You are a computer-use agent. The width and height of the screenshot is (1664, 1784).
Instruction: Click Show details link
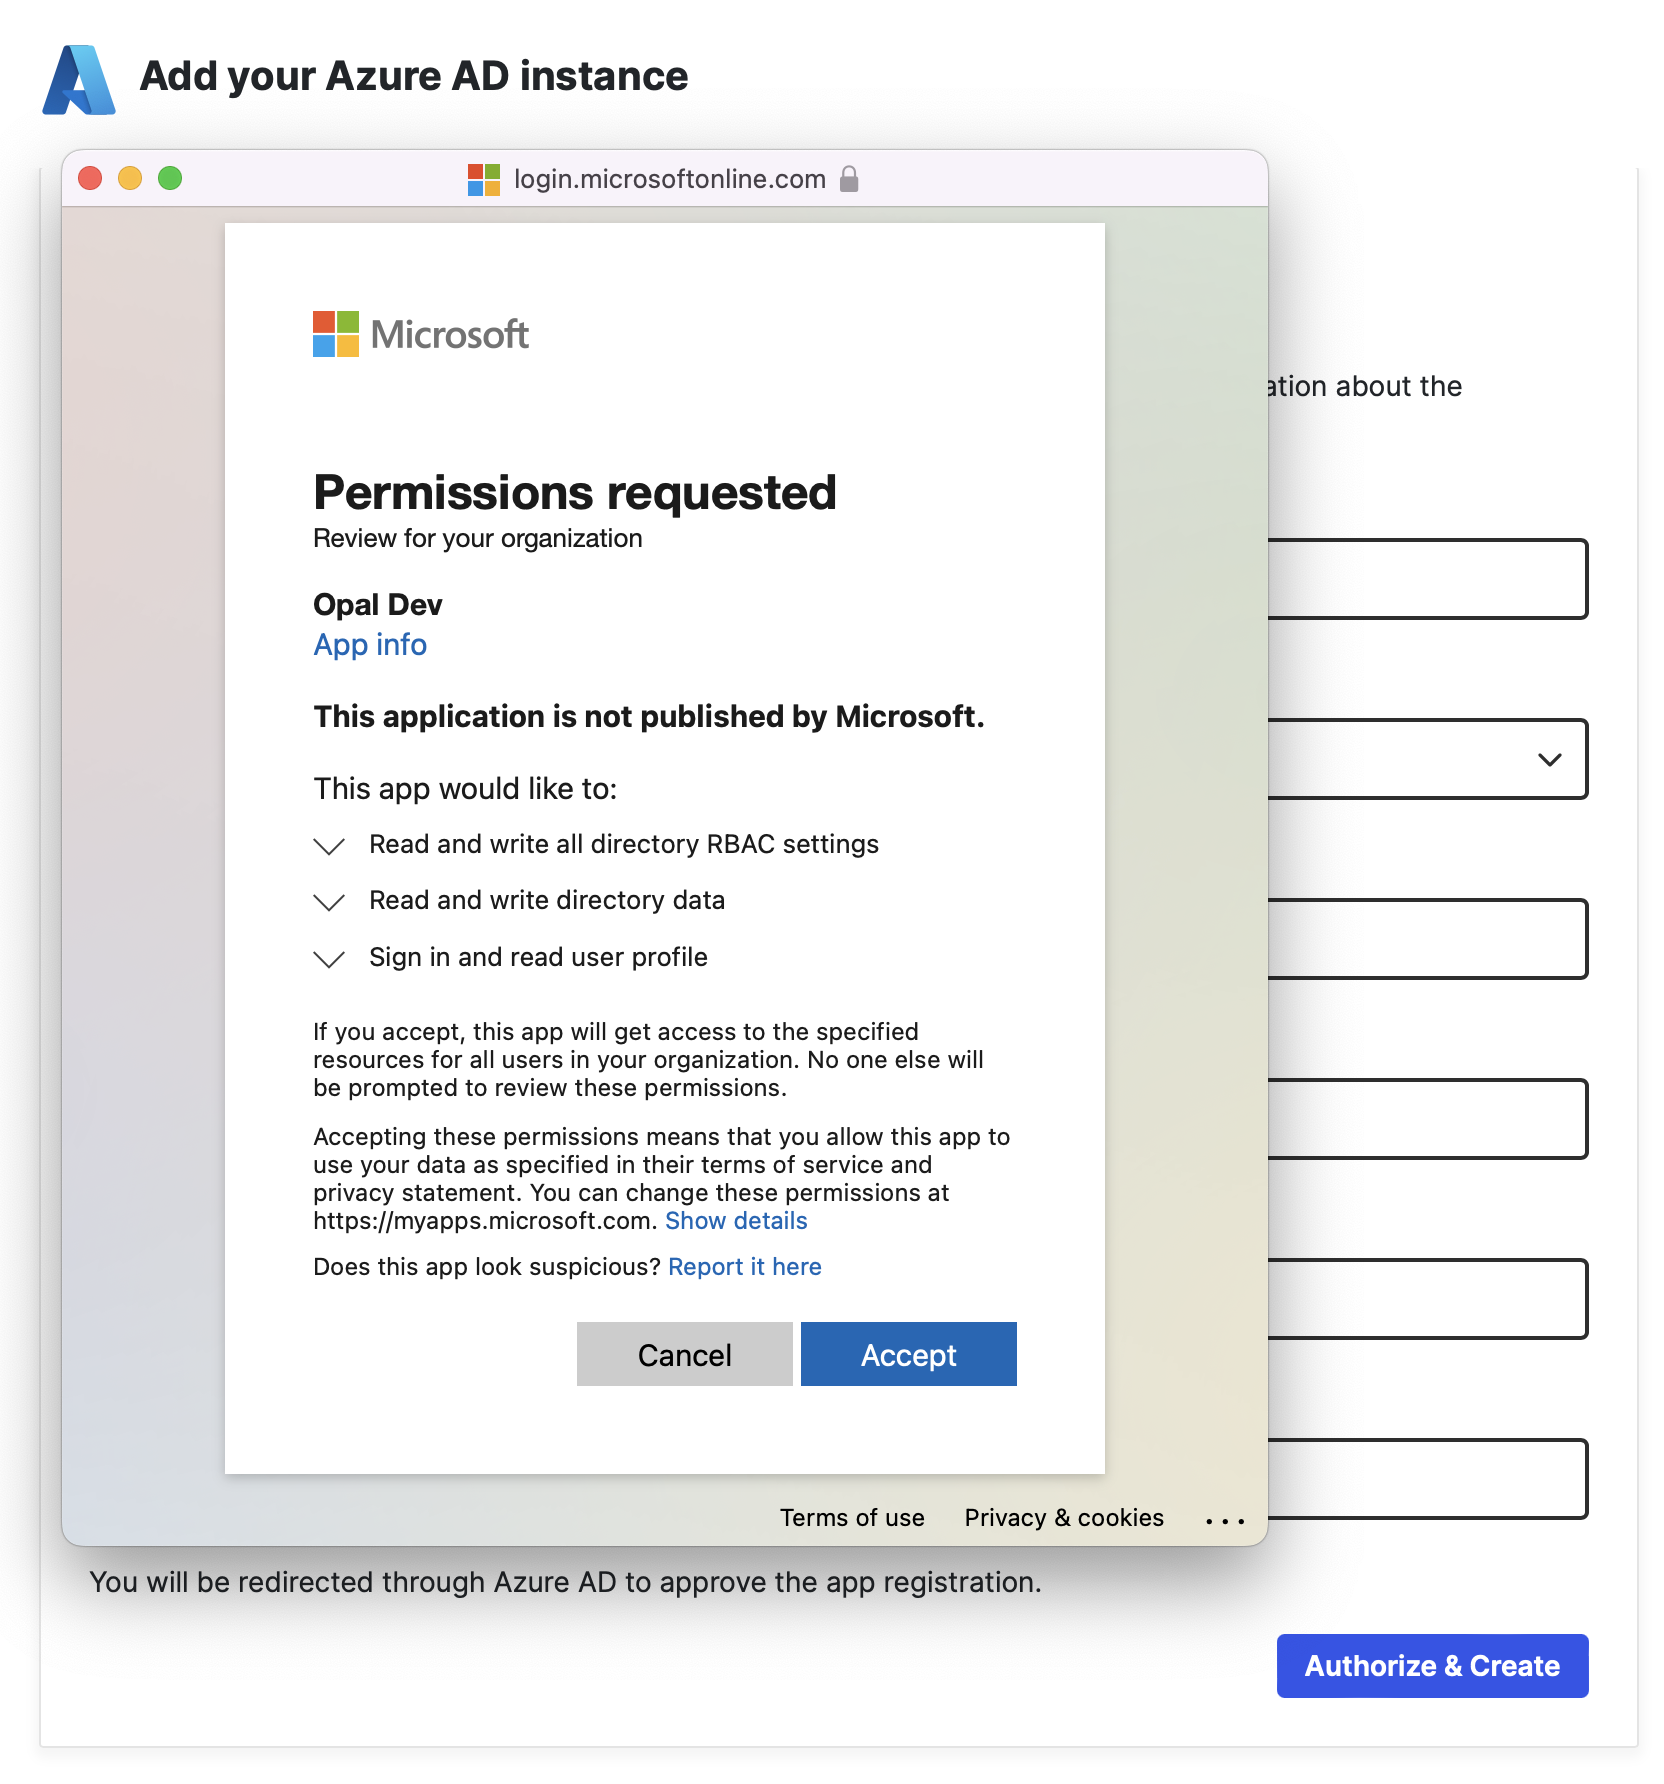pos(736,1221)
